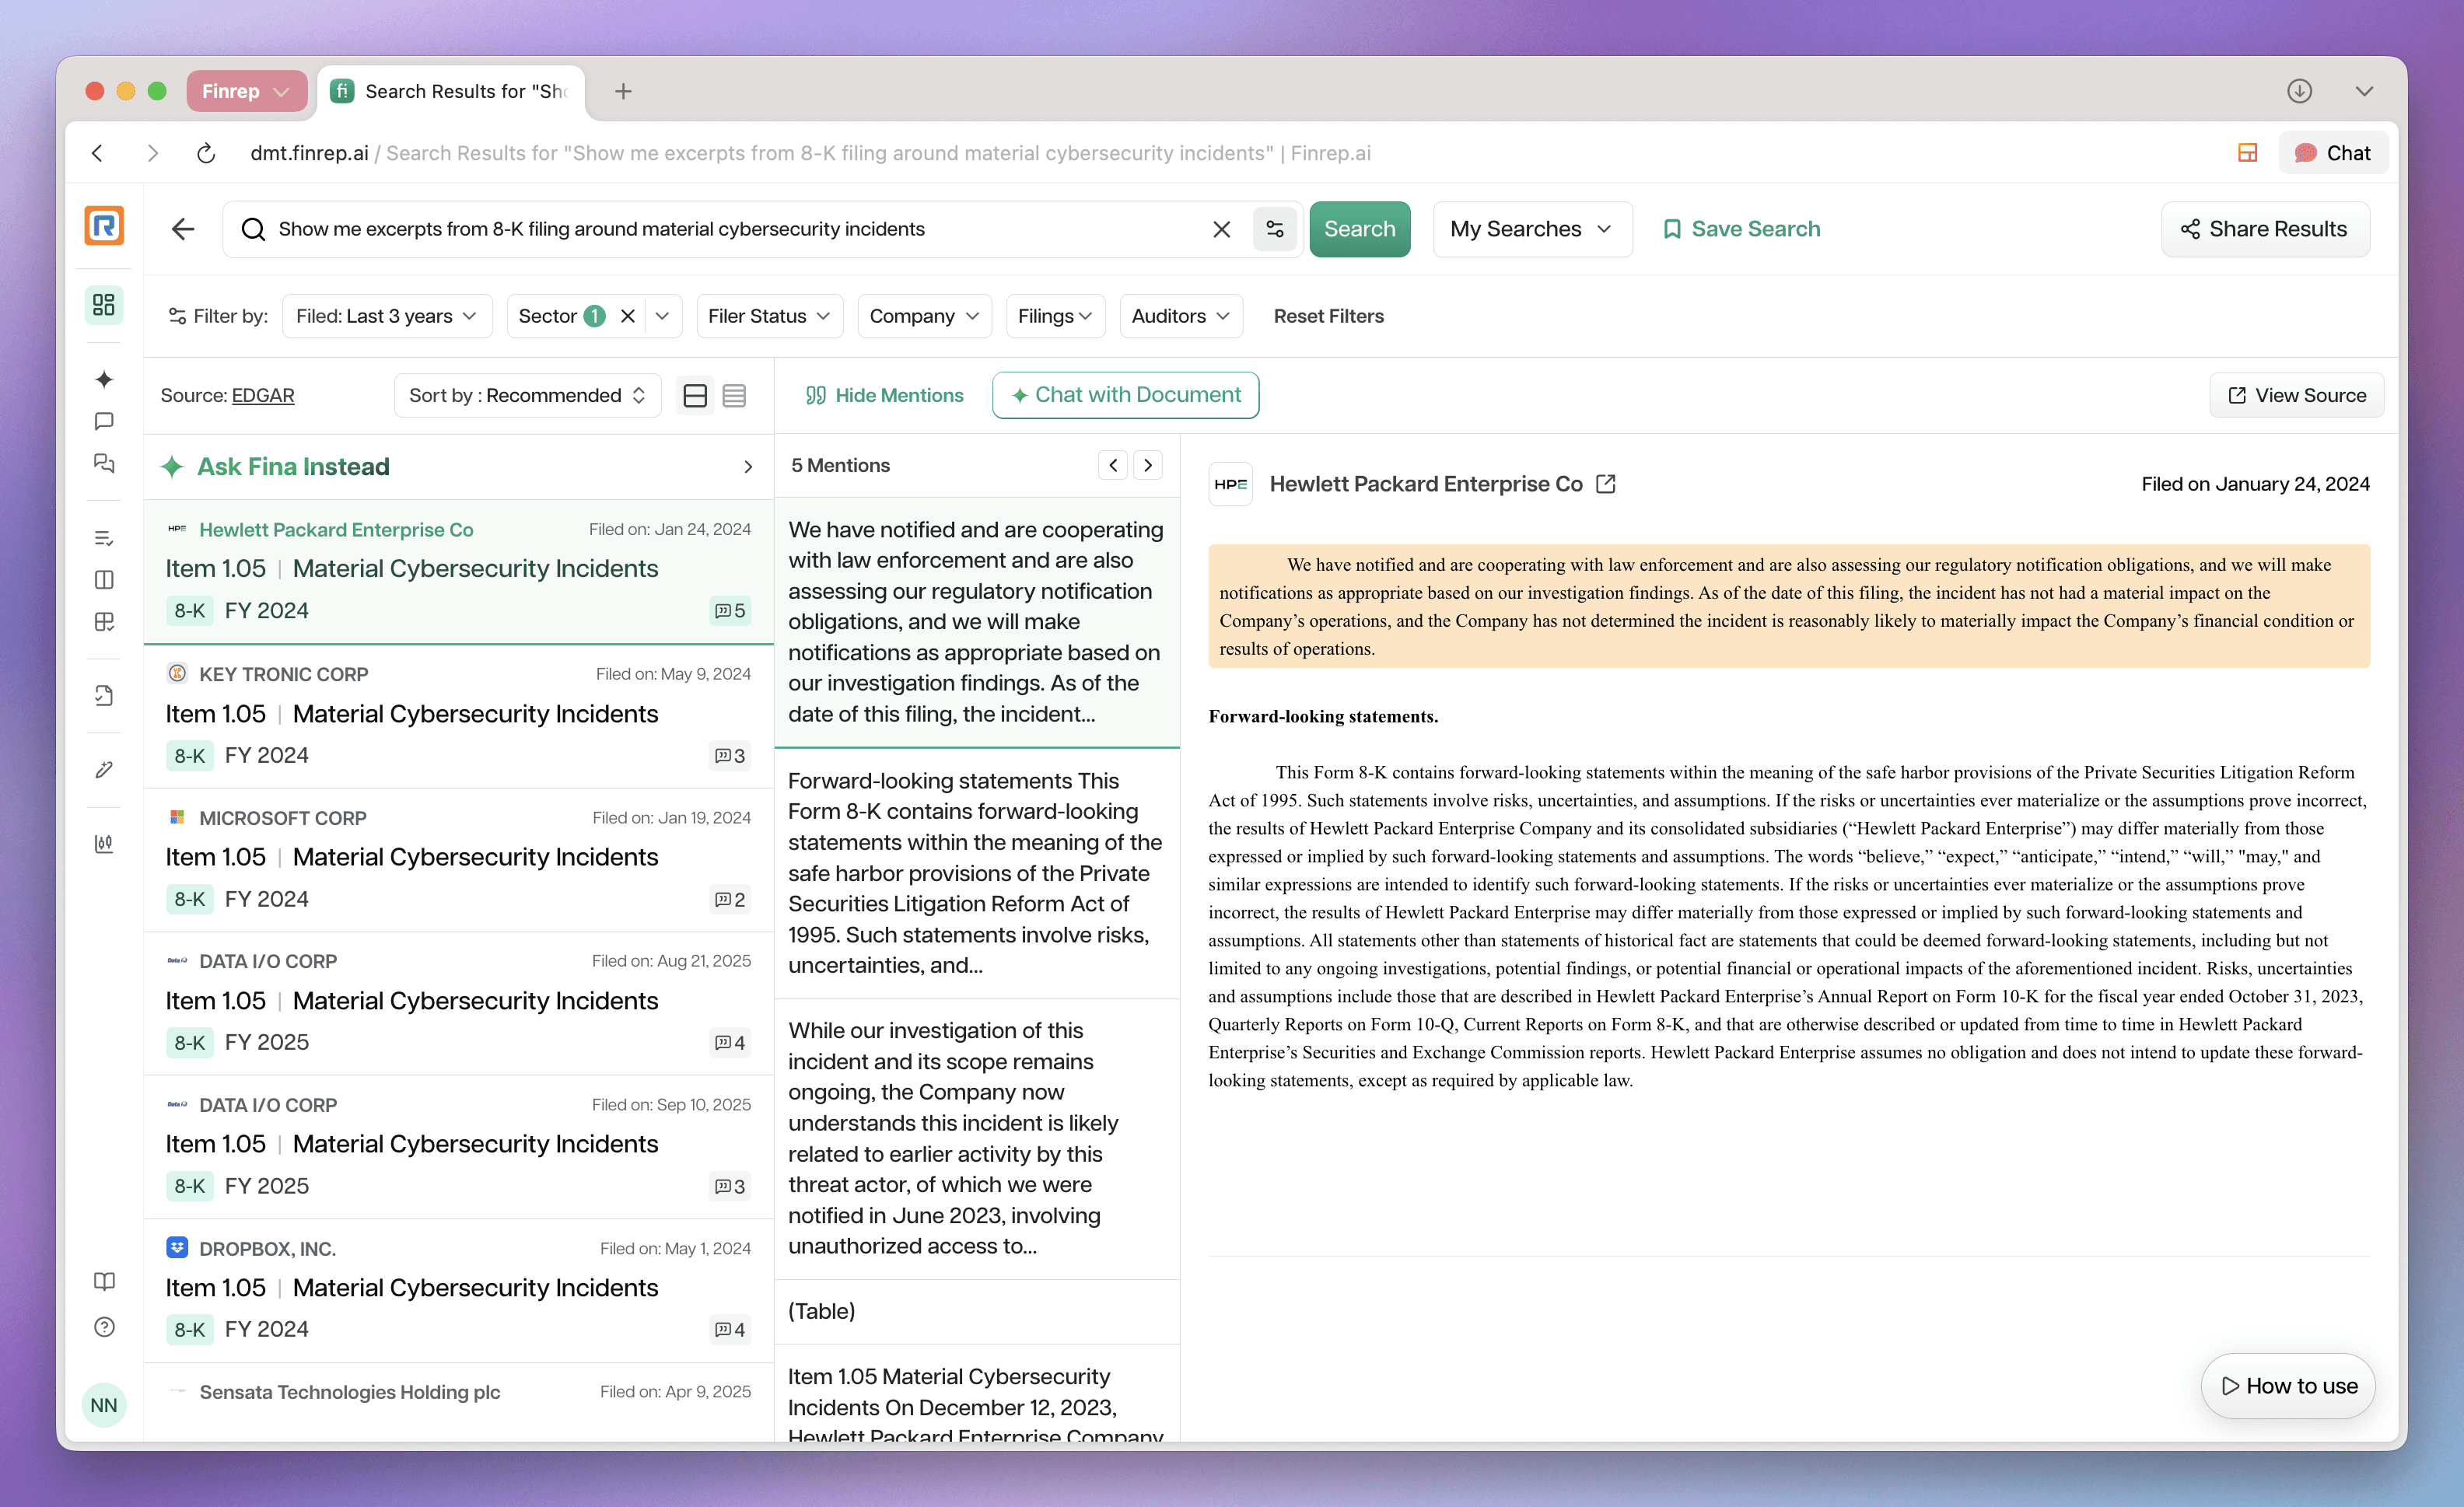Image resolution: width=2464 pixels, height=1507 pixels.
Task: Switch to compact list view toggle
Action: coord(734,395)
